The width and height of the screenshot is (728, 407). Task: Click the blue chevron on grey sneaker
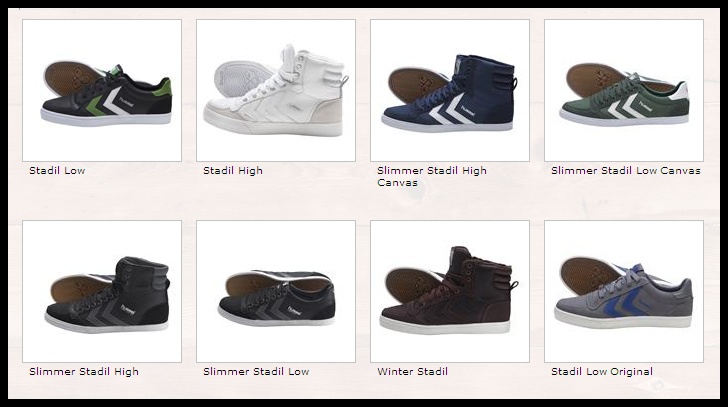[621, 301]
